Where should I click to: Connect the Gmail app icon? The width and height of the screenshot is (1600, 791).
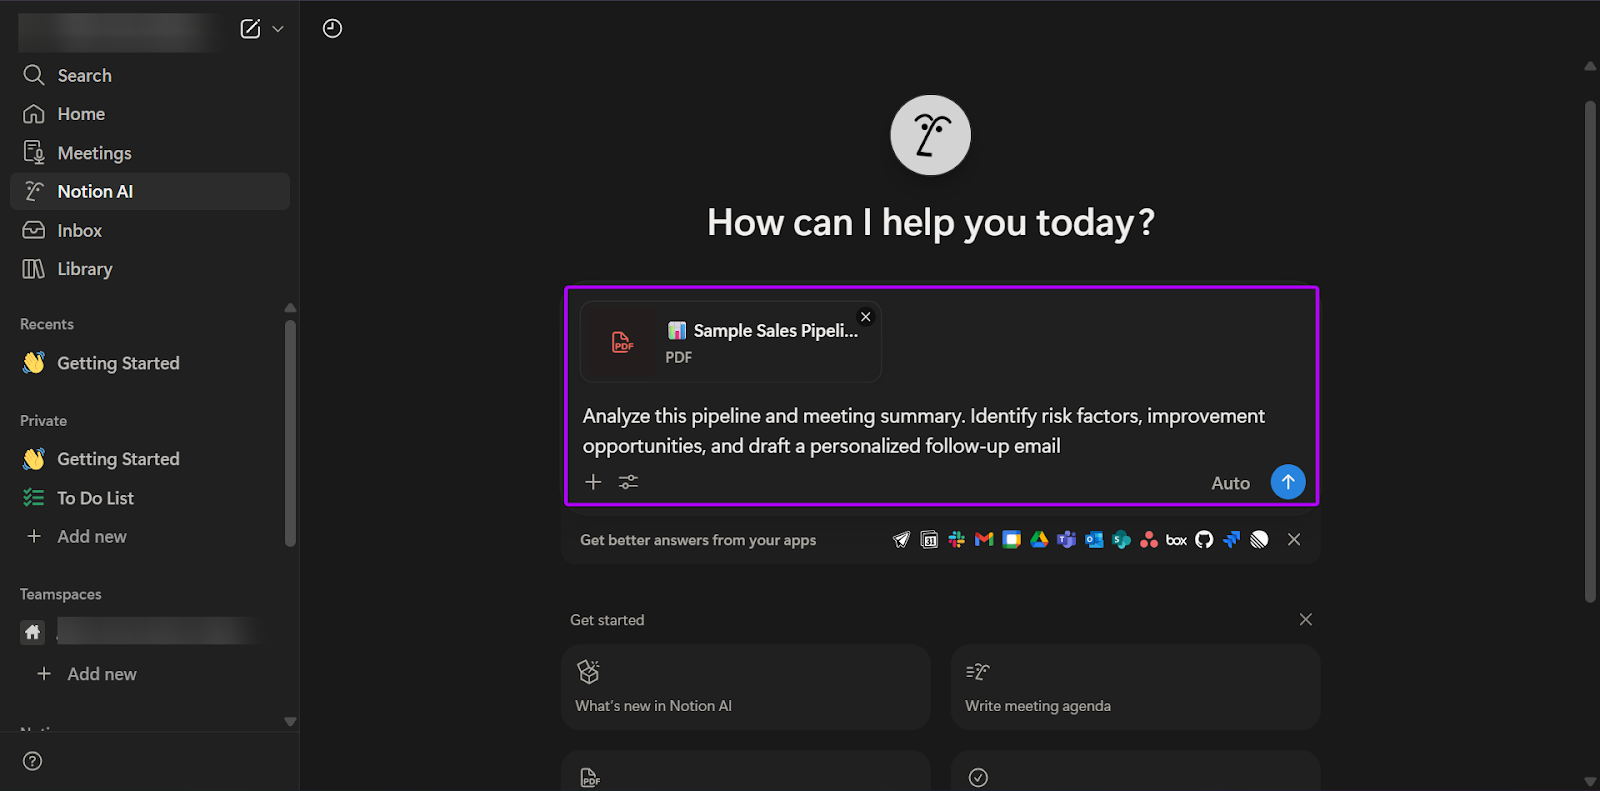tap(984, 540)
